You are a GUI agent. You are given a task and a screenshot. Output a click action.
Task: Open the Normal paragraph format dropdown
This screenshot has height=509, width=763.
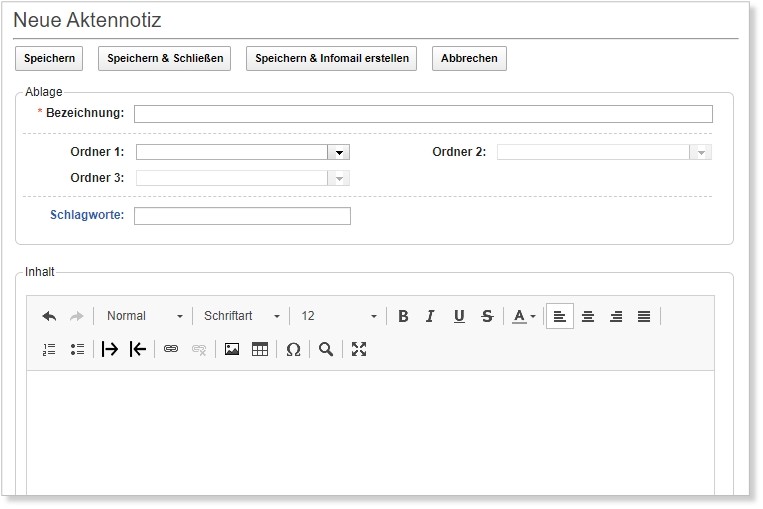(x=145, y=316)
